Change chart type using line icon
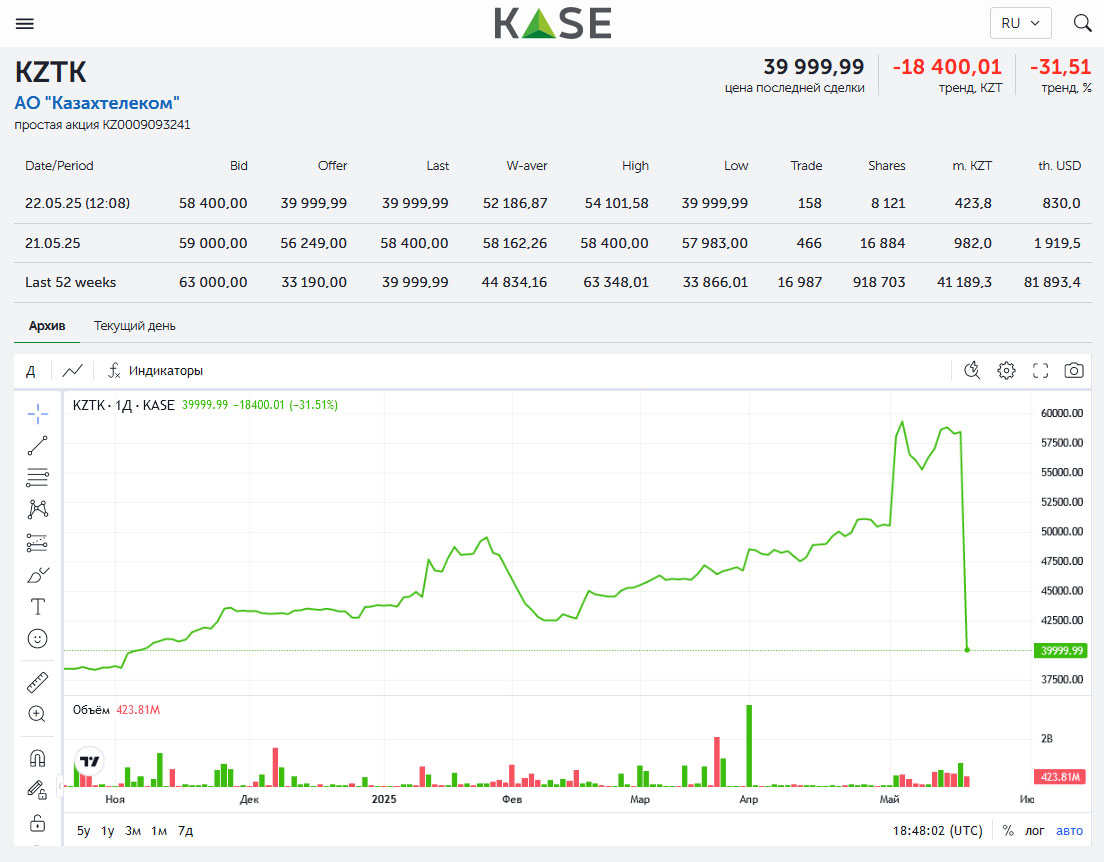Viewport: 1104px width, 862px height. click(x=73, y=370)
